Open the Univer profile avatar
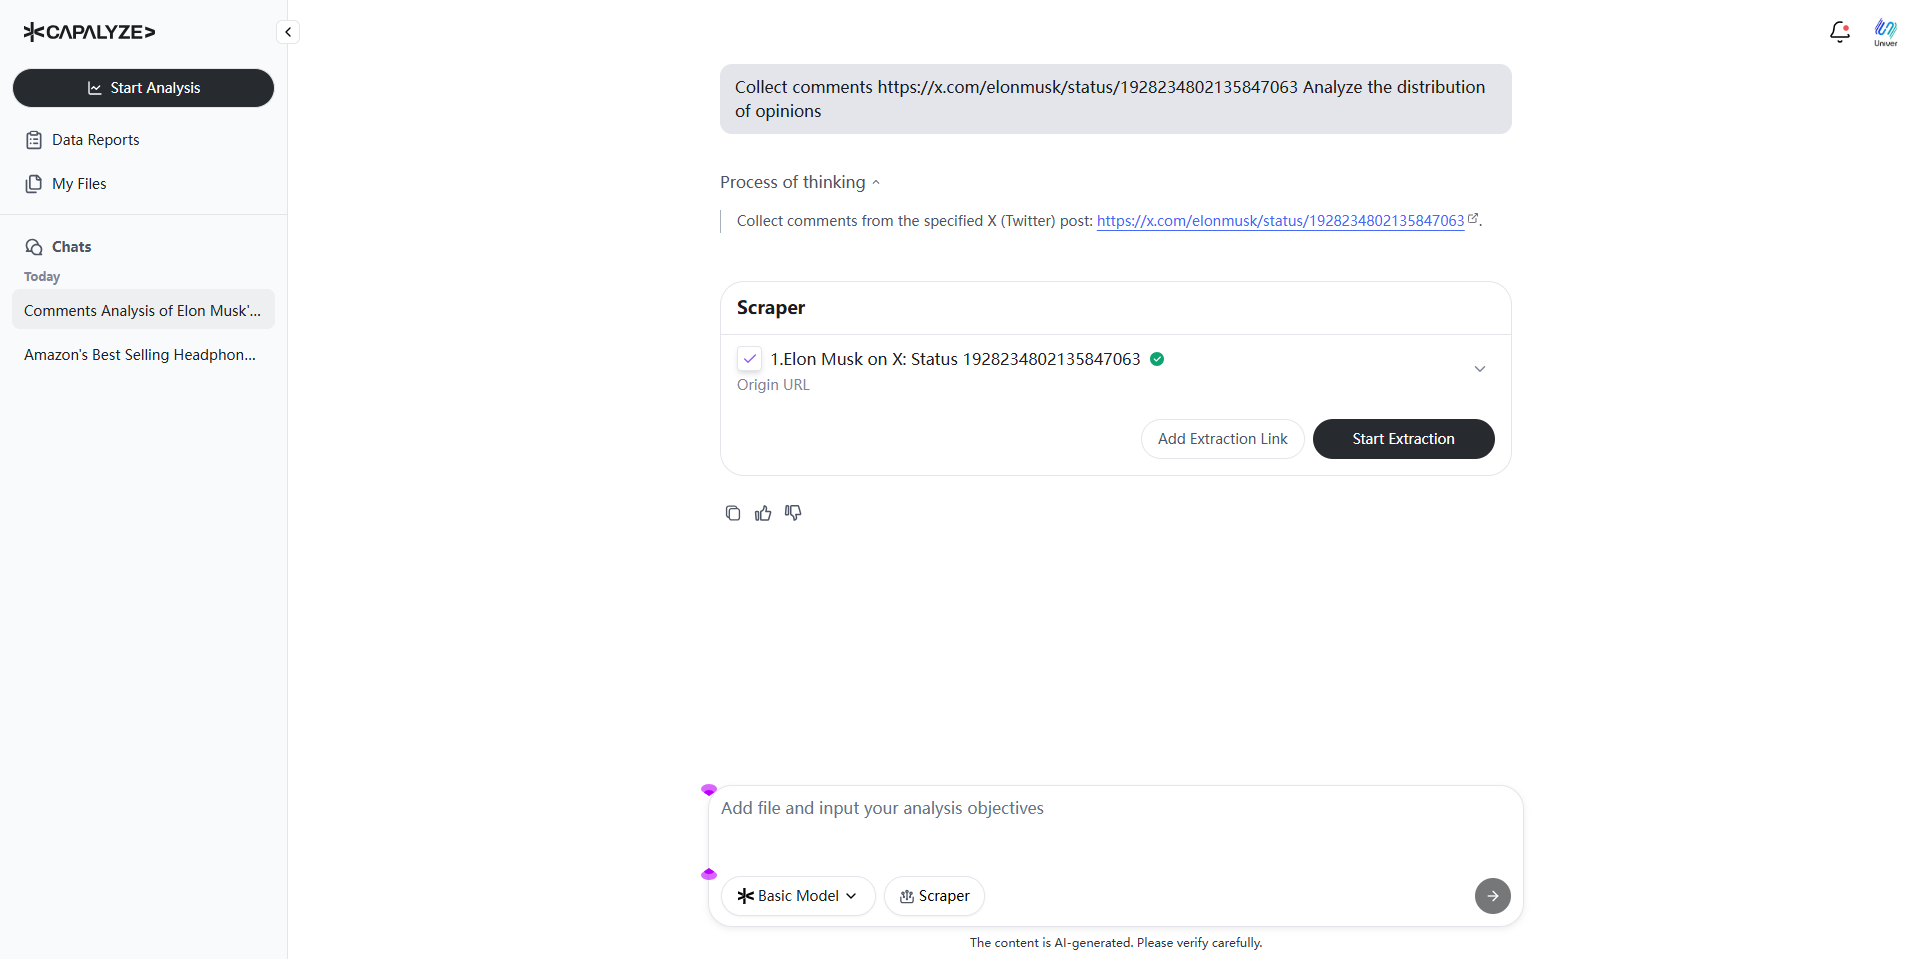This screenshot has height=959, width=1920. coord(1885,32)
